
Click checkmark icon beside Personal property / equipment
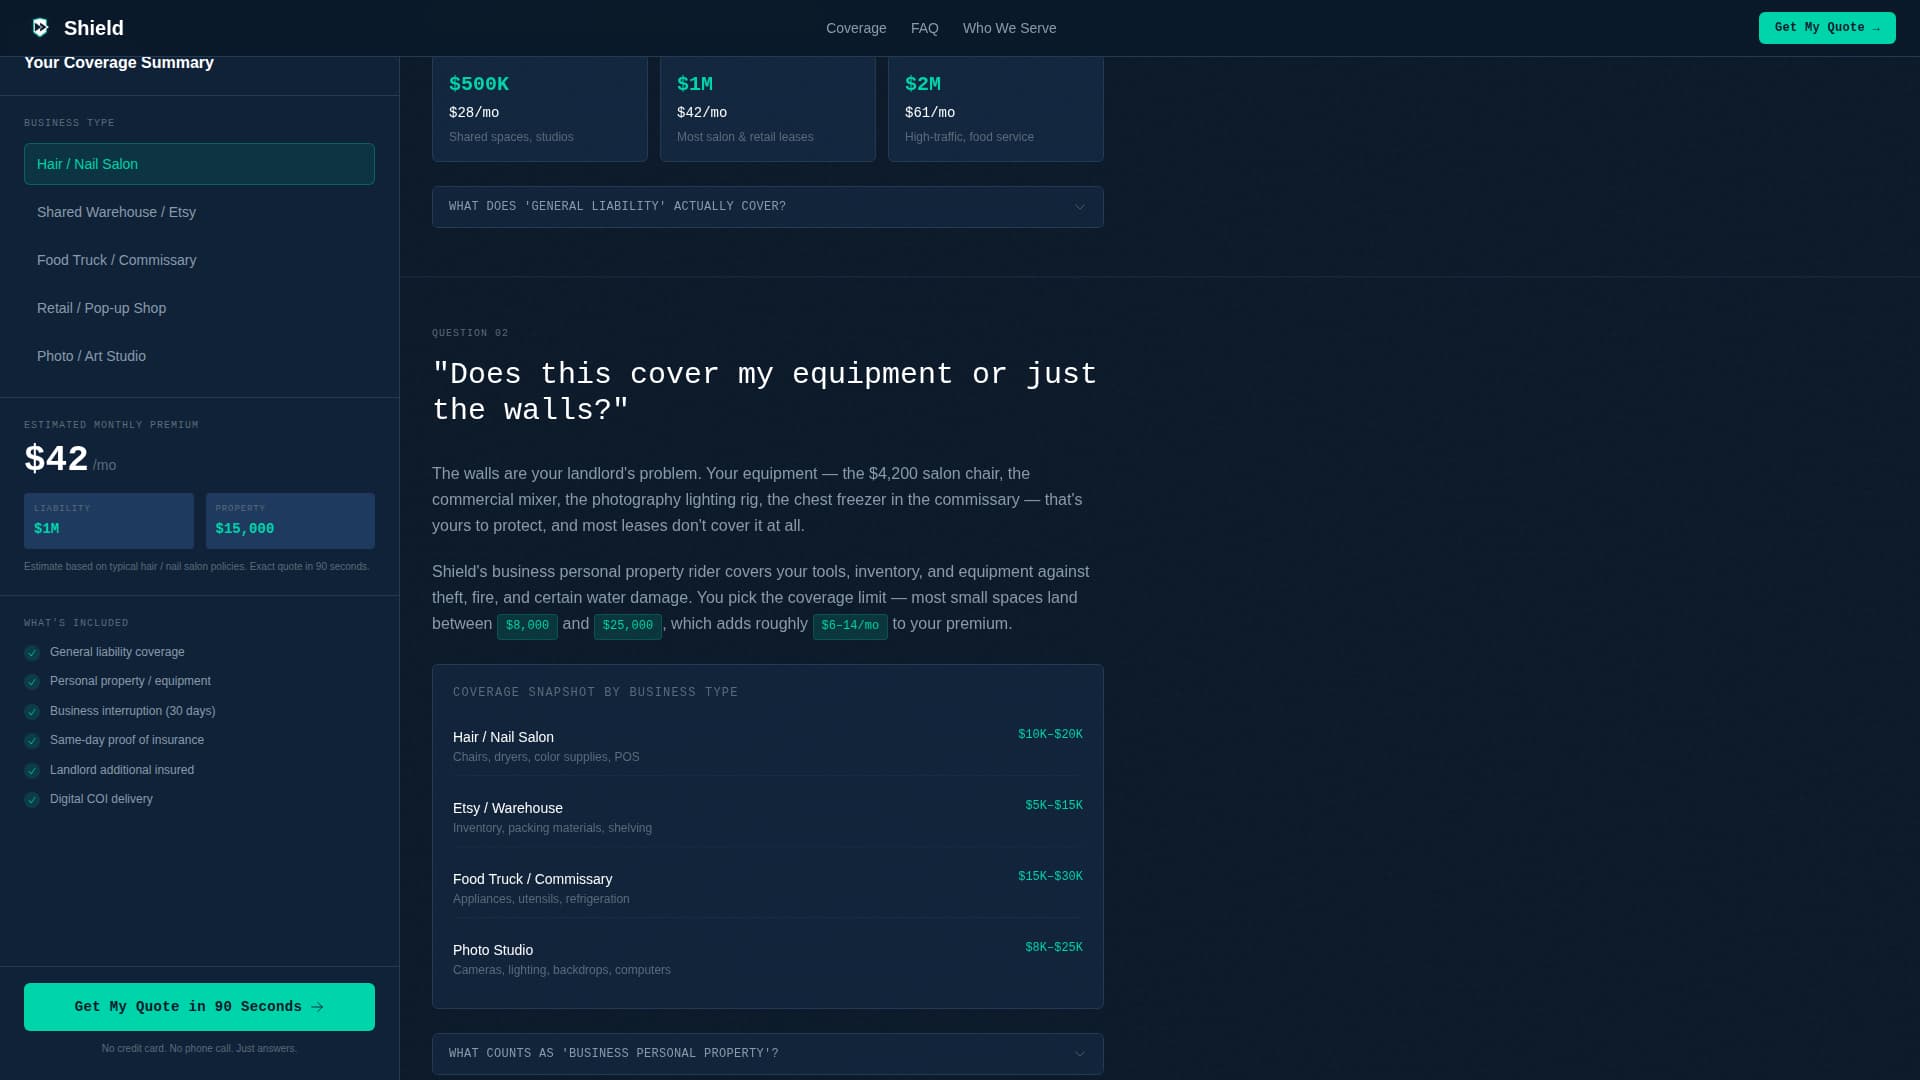[x=32, y=682]
